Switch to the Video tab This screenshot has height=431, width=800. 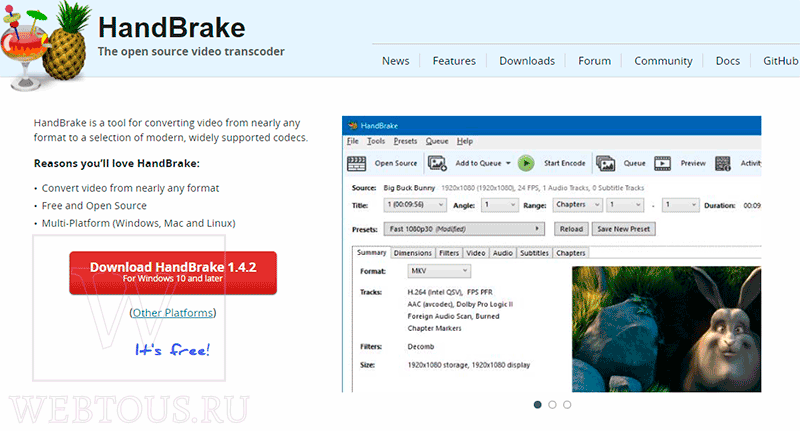tap(476, 253)
